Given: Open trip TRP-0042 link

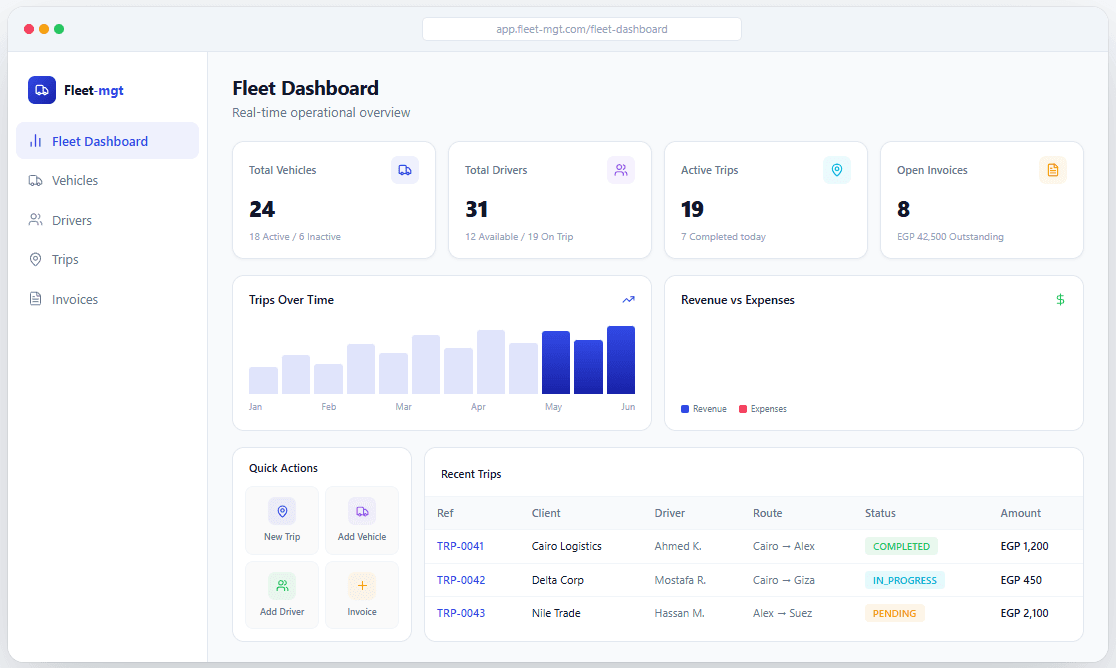Looking at the screenshot, I should 461,580.
